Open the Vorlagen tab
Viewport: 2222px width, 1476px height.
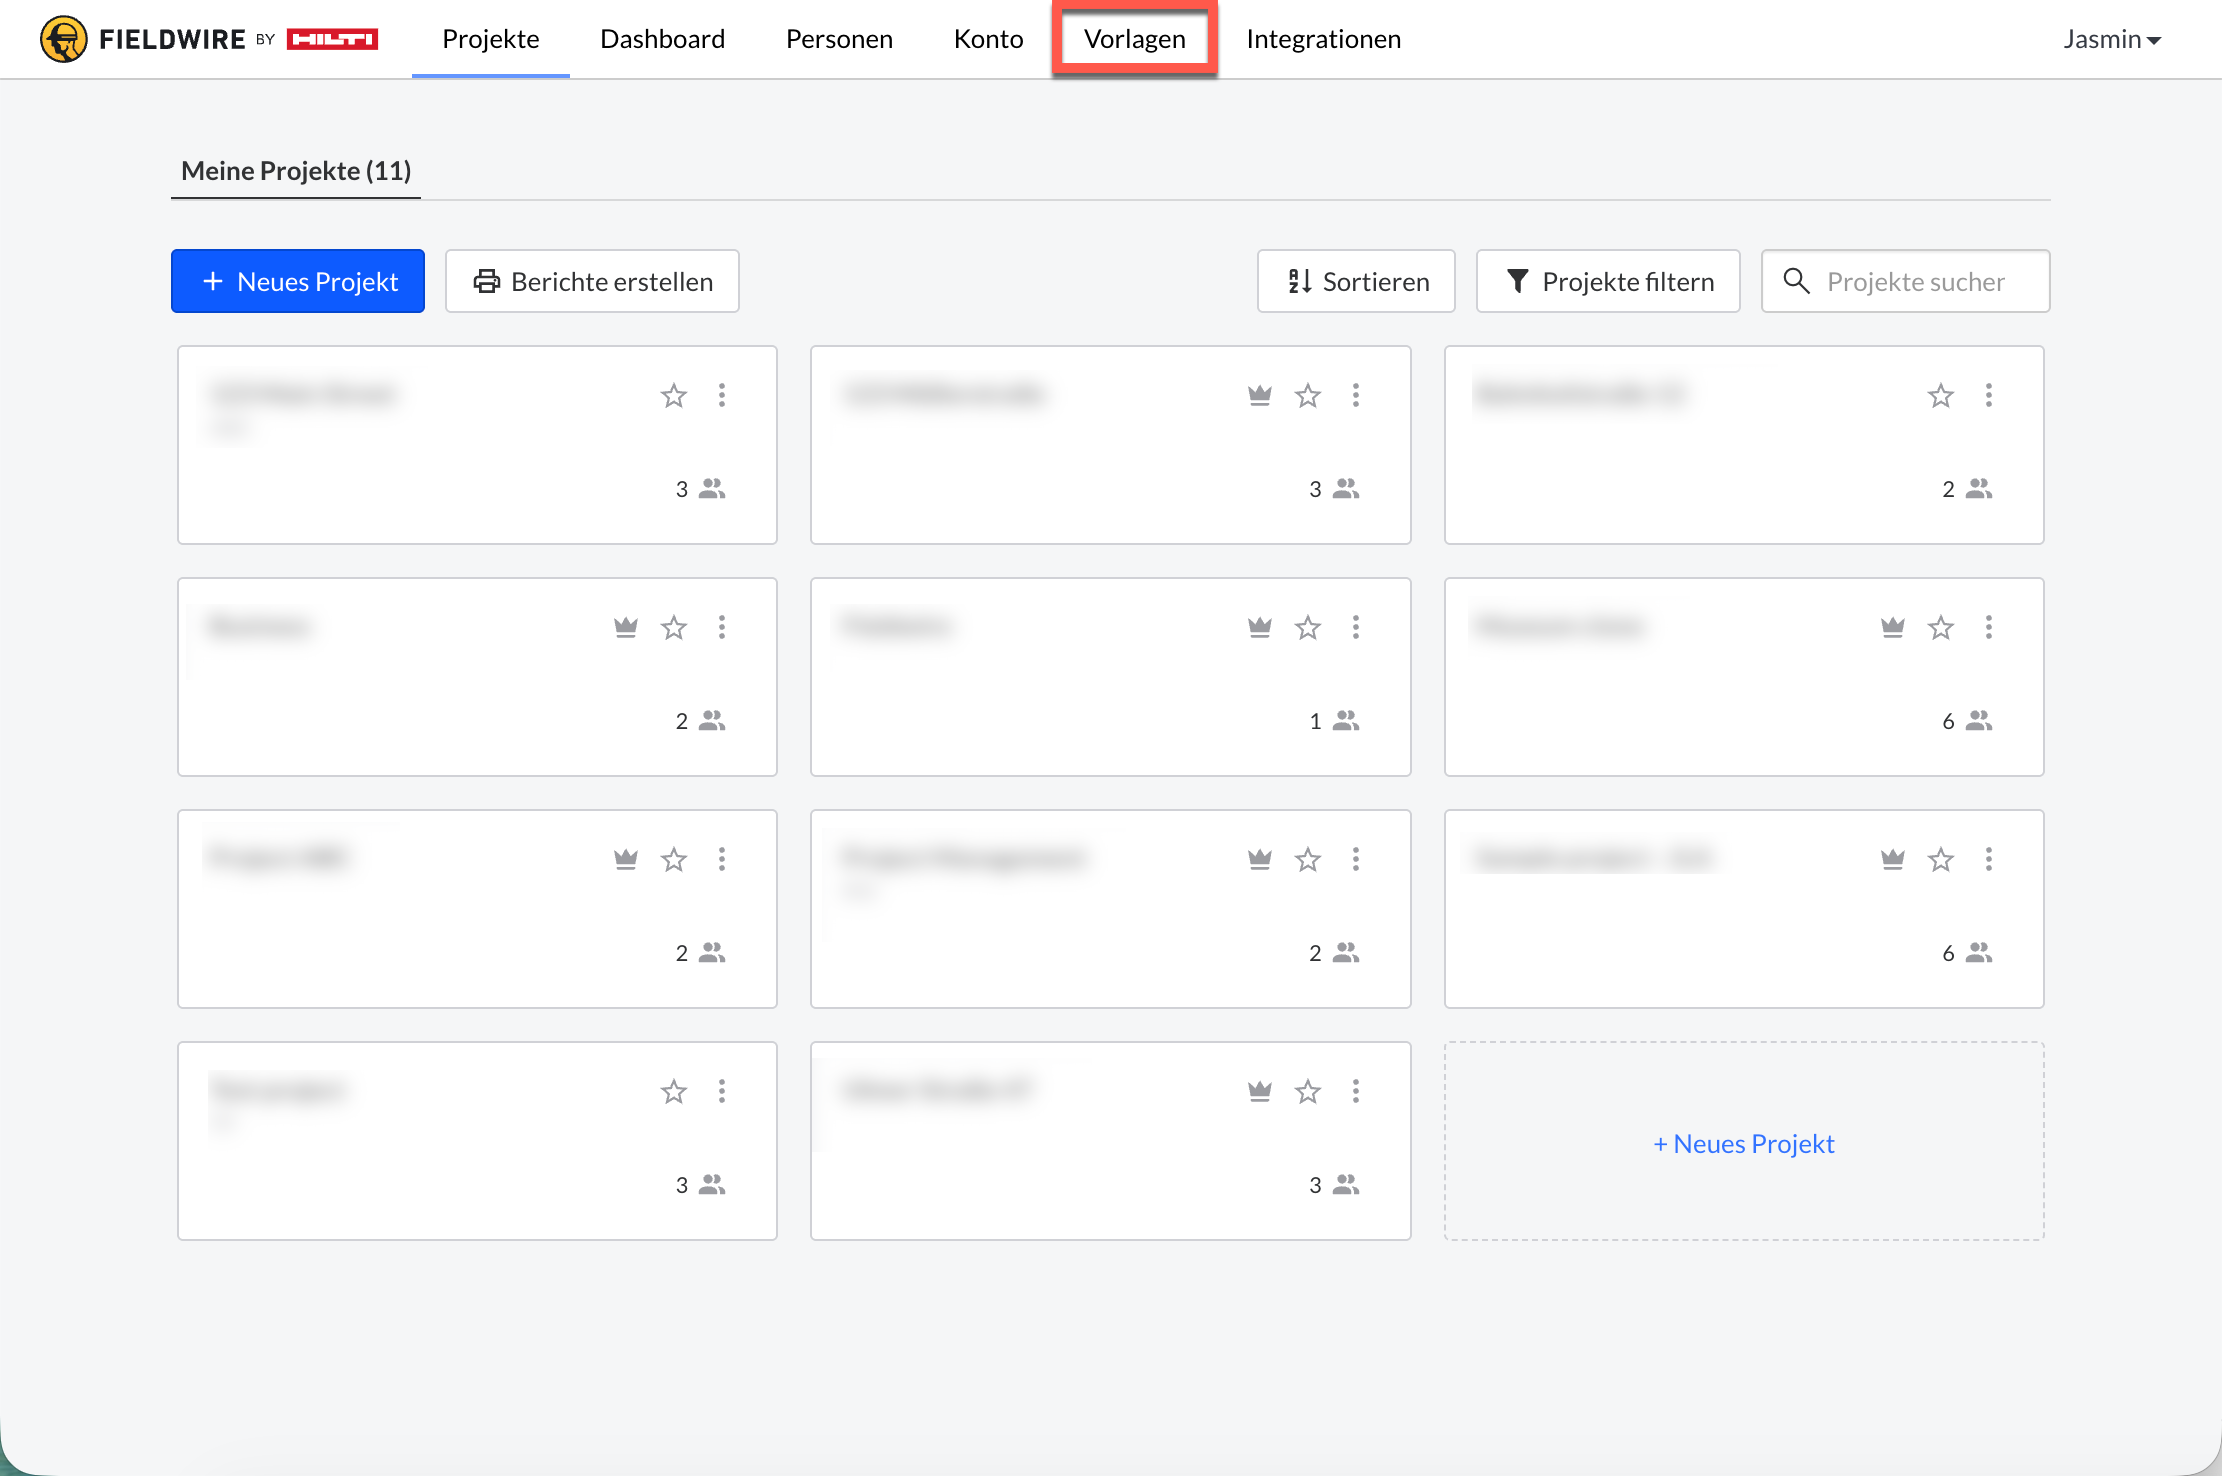1134,39
